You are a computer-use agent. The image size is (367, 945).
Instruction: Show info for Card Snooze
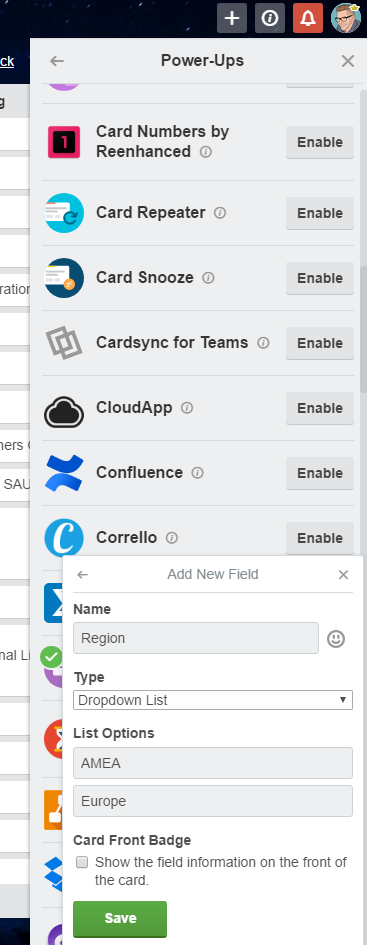pyautogui.click(x=208, y=278)
